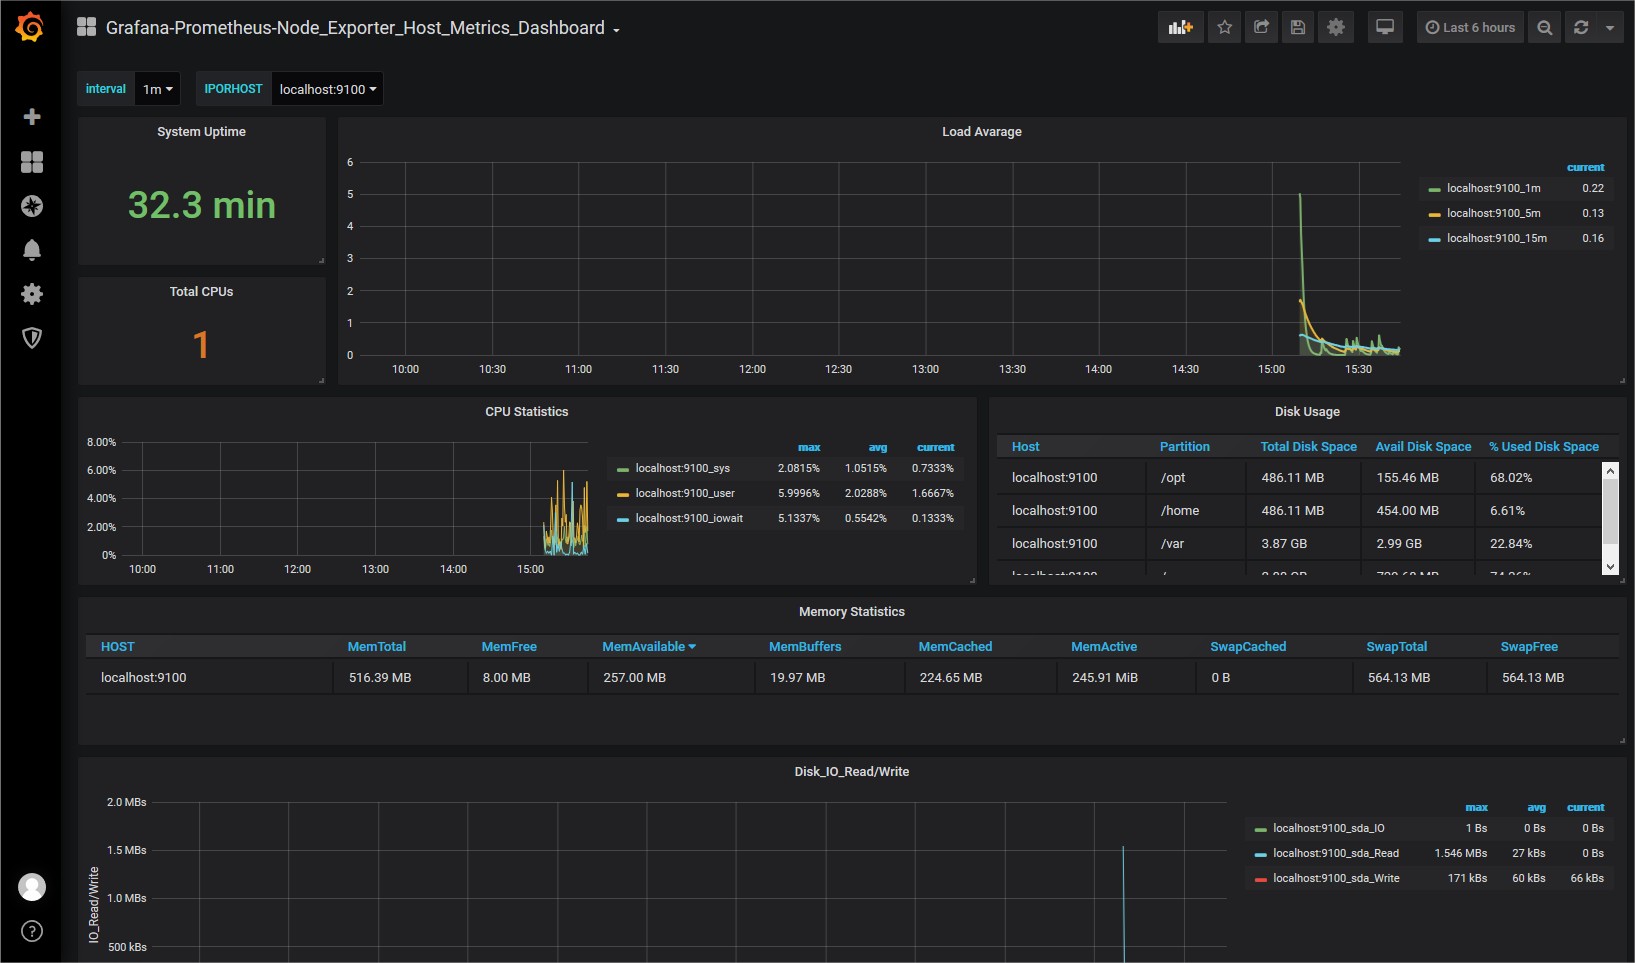1635x963 pixels.
Task: Sort by Avail Disk Space column
Action: [1423, 447]
